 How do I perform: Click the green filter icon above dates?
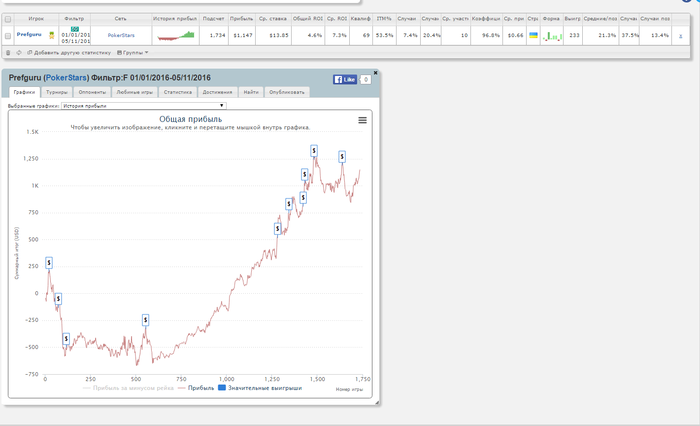(75, 29)
